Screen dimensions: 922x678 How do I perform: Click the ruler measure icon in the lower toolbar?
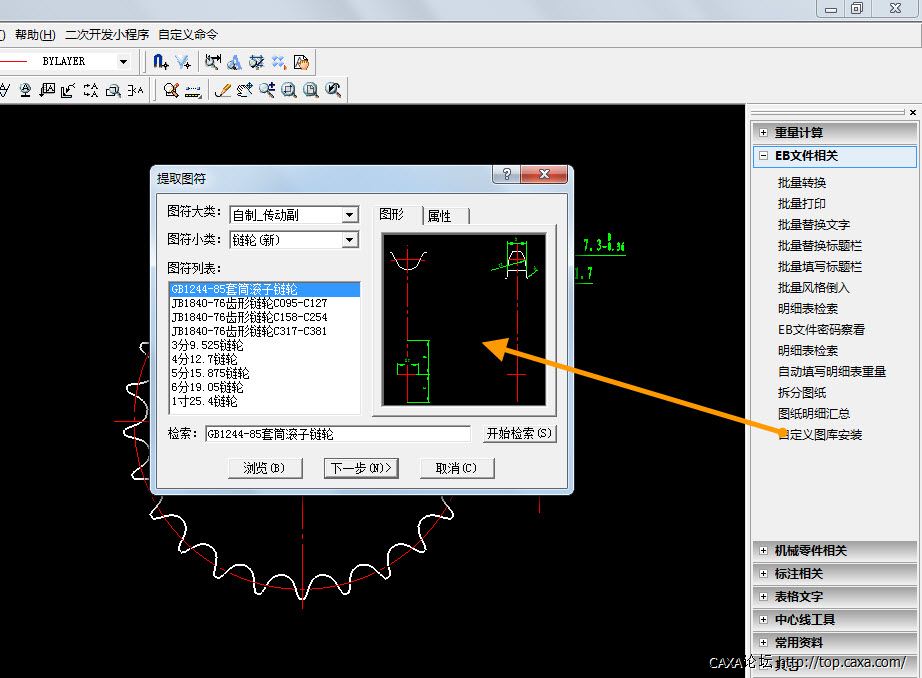pos(193,91)
